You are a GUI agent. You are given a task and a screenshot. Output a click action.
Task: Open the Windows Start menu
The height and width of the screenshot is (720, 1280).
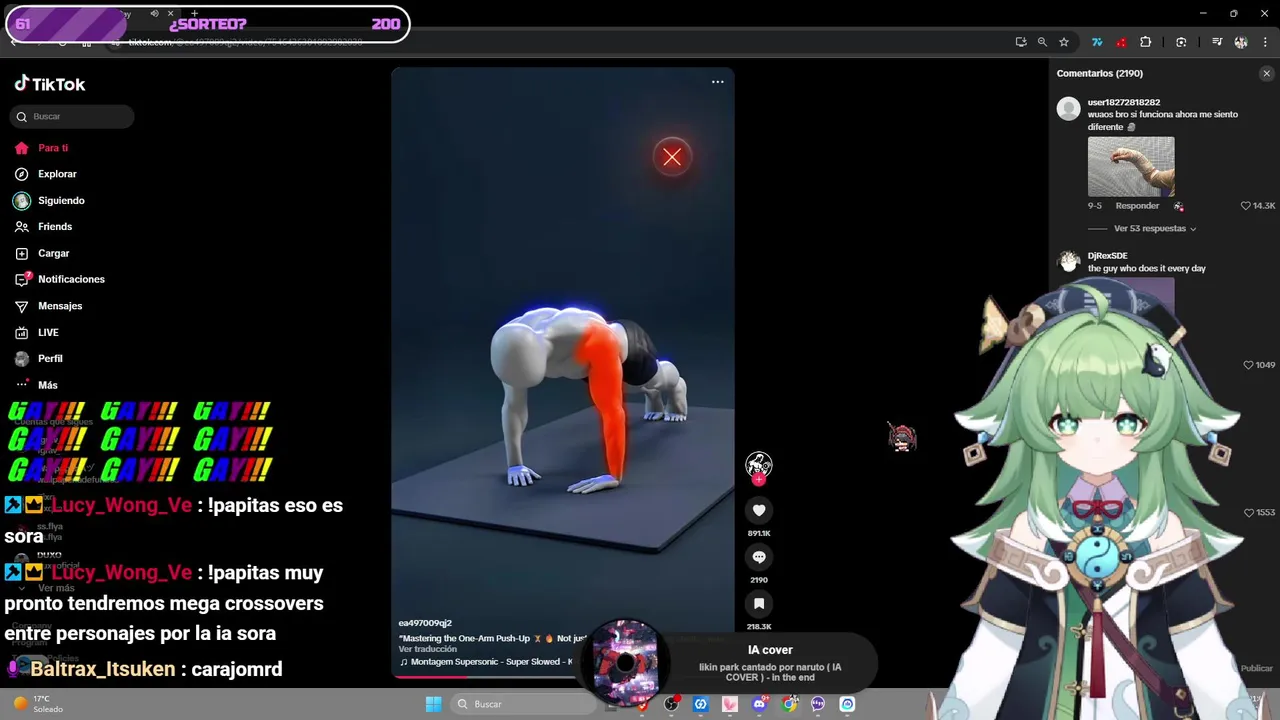point(433,704)
